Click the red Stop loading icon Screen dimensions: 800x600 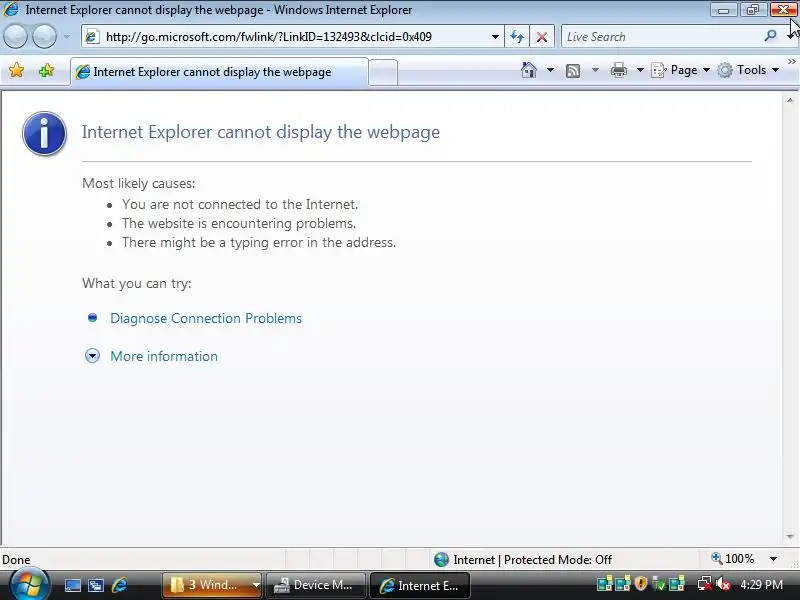point(542,37)
